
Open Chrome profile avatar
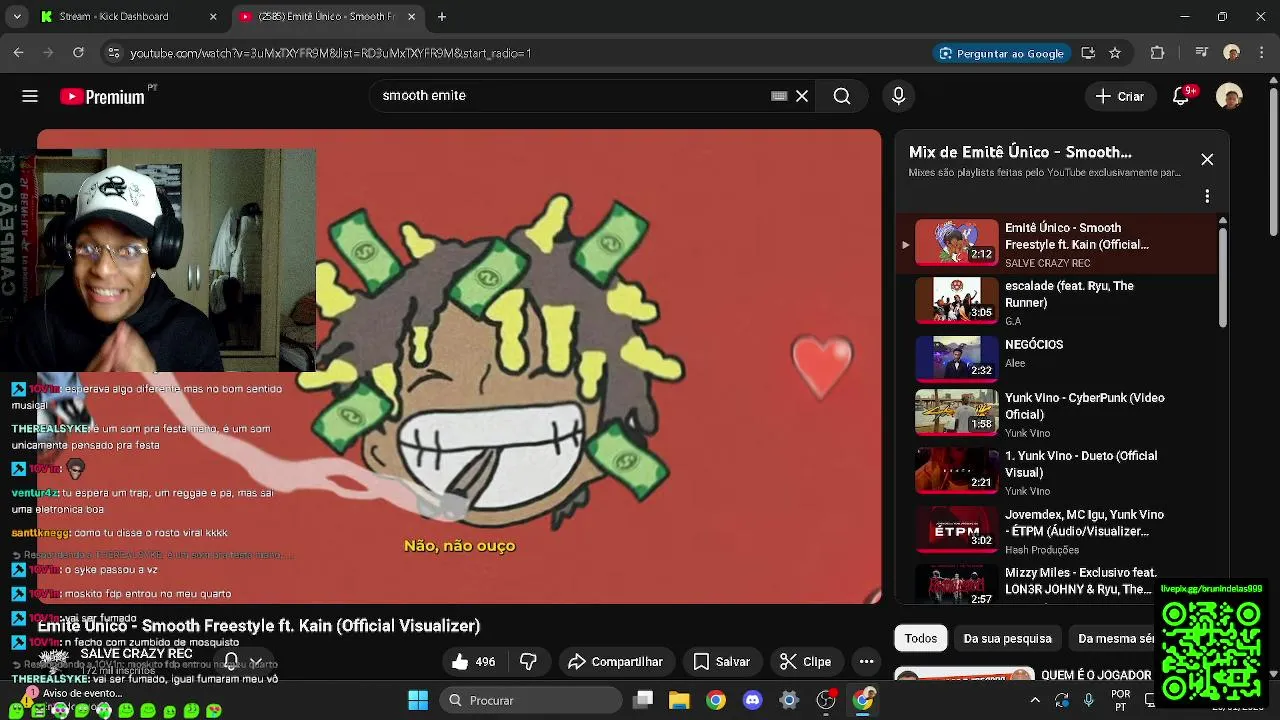tap(1232, 53)
